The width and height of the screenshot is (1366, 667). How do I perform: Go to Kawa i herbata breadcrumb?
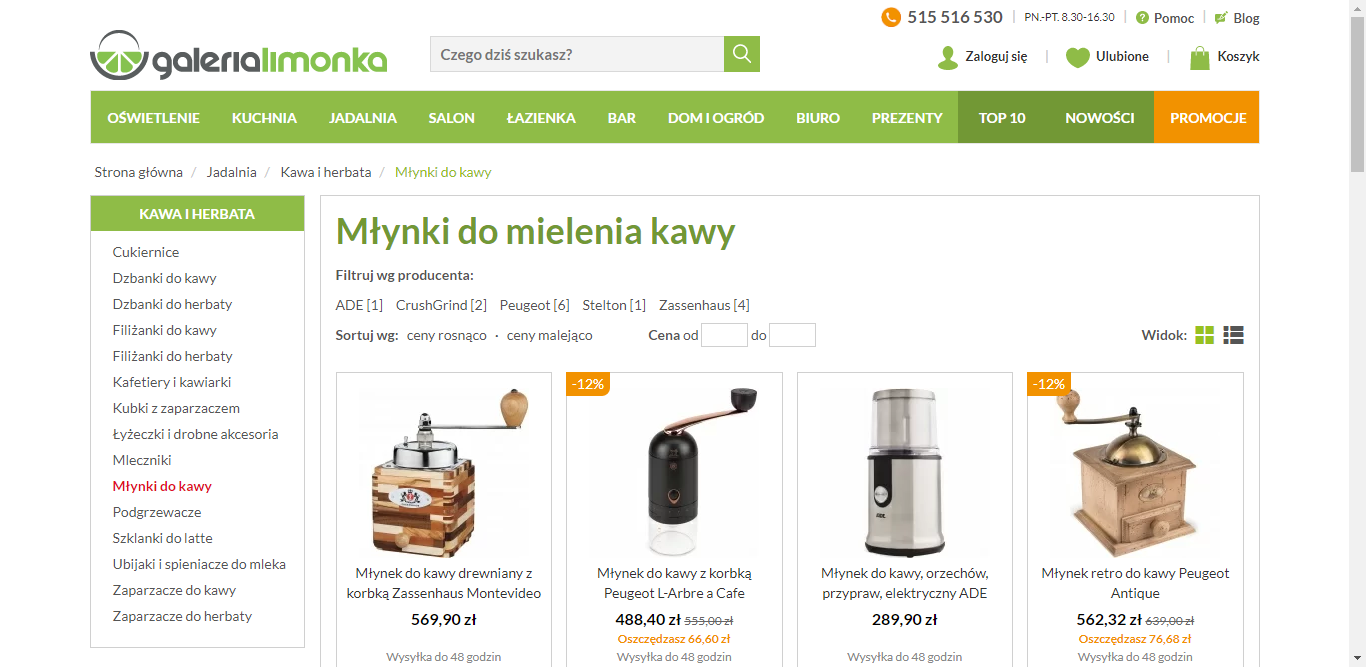[326, 172]
